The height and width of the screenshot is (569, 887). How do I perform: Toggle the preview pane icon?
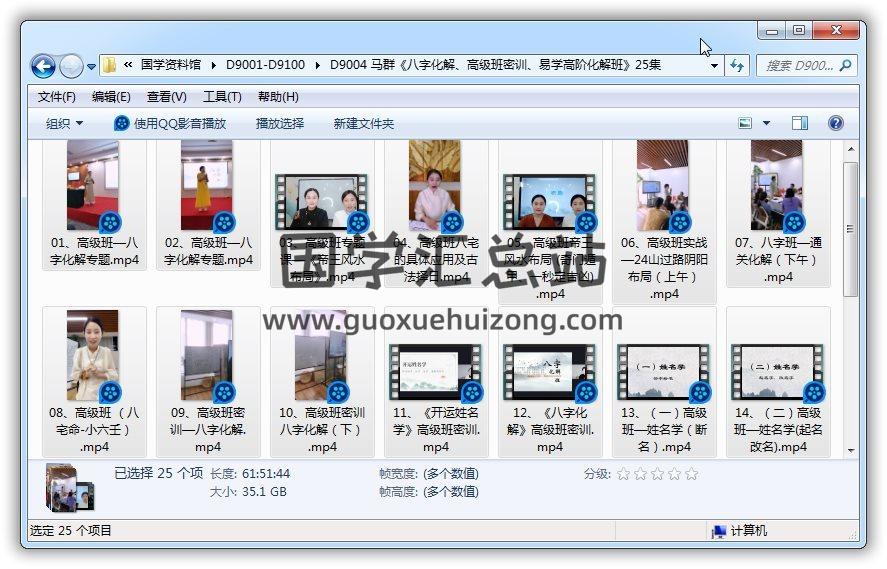tap(800, 123)
